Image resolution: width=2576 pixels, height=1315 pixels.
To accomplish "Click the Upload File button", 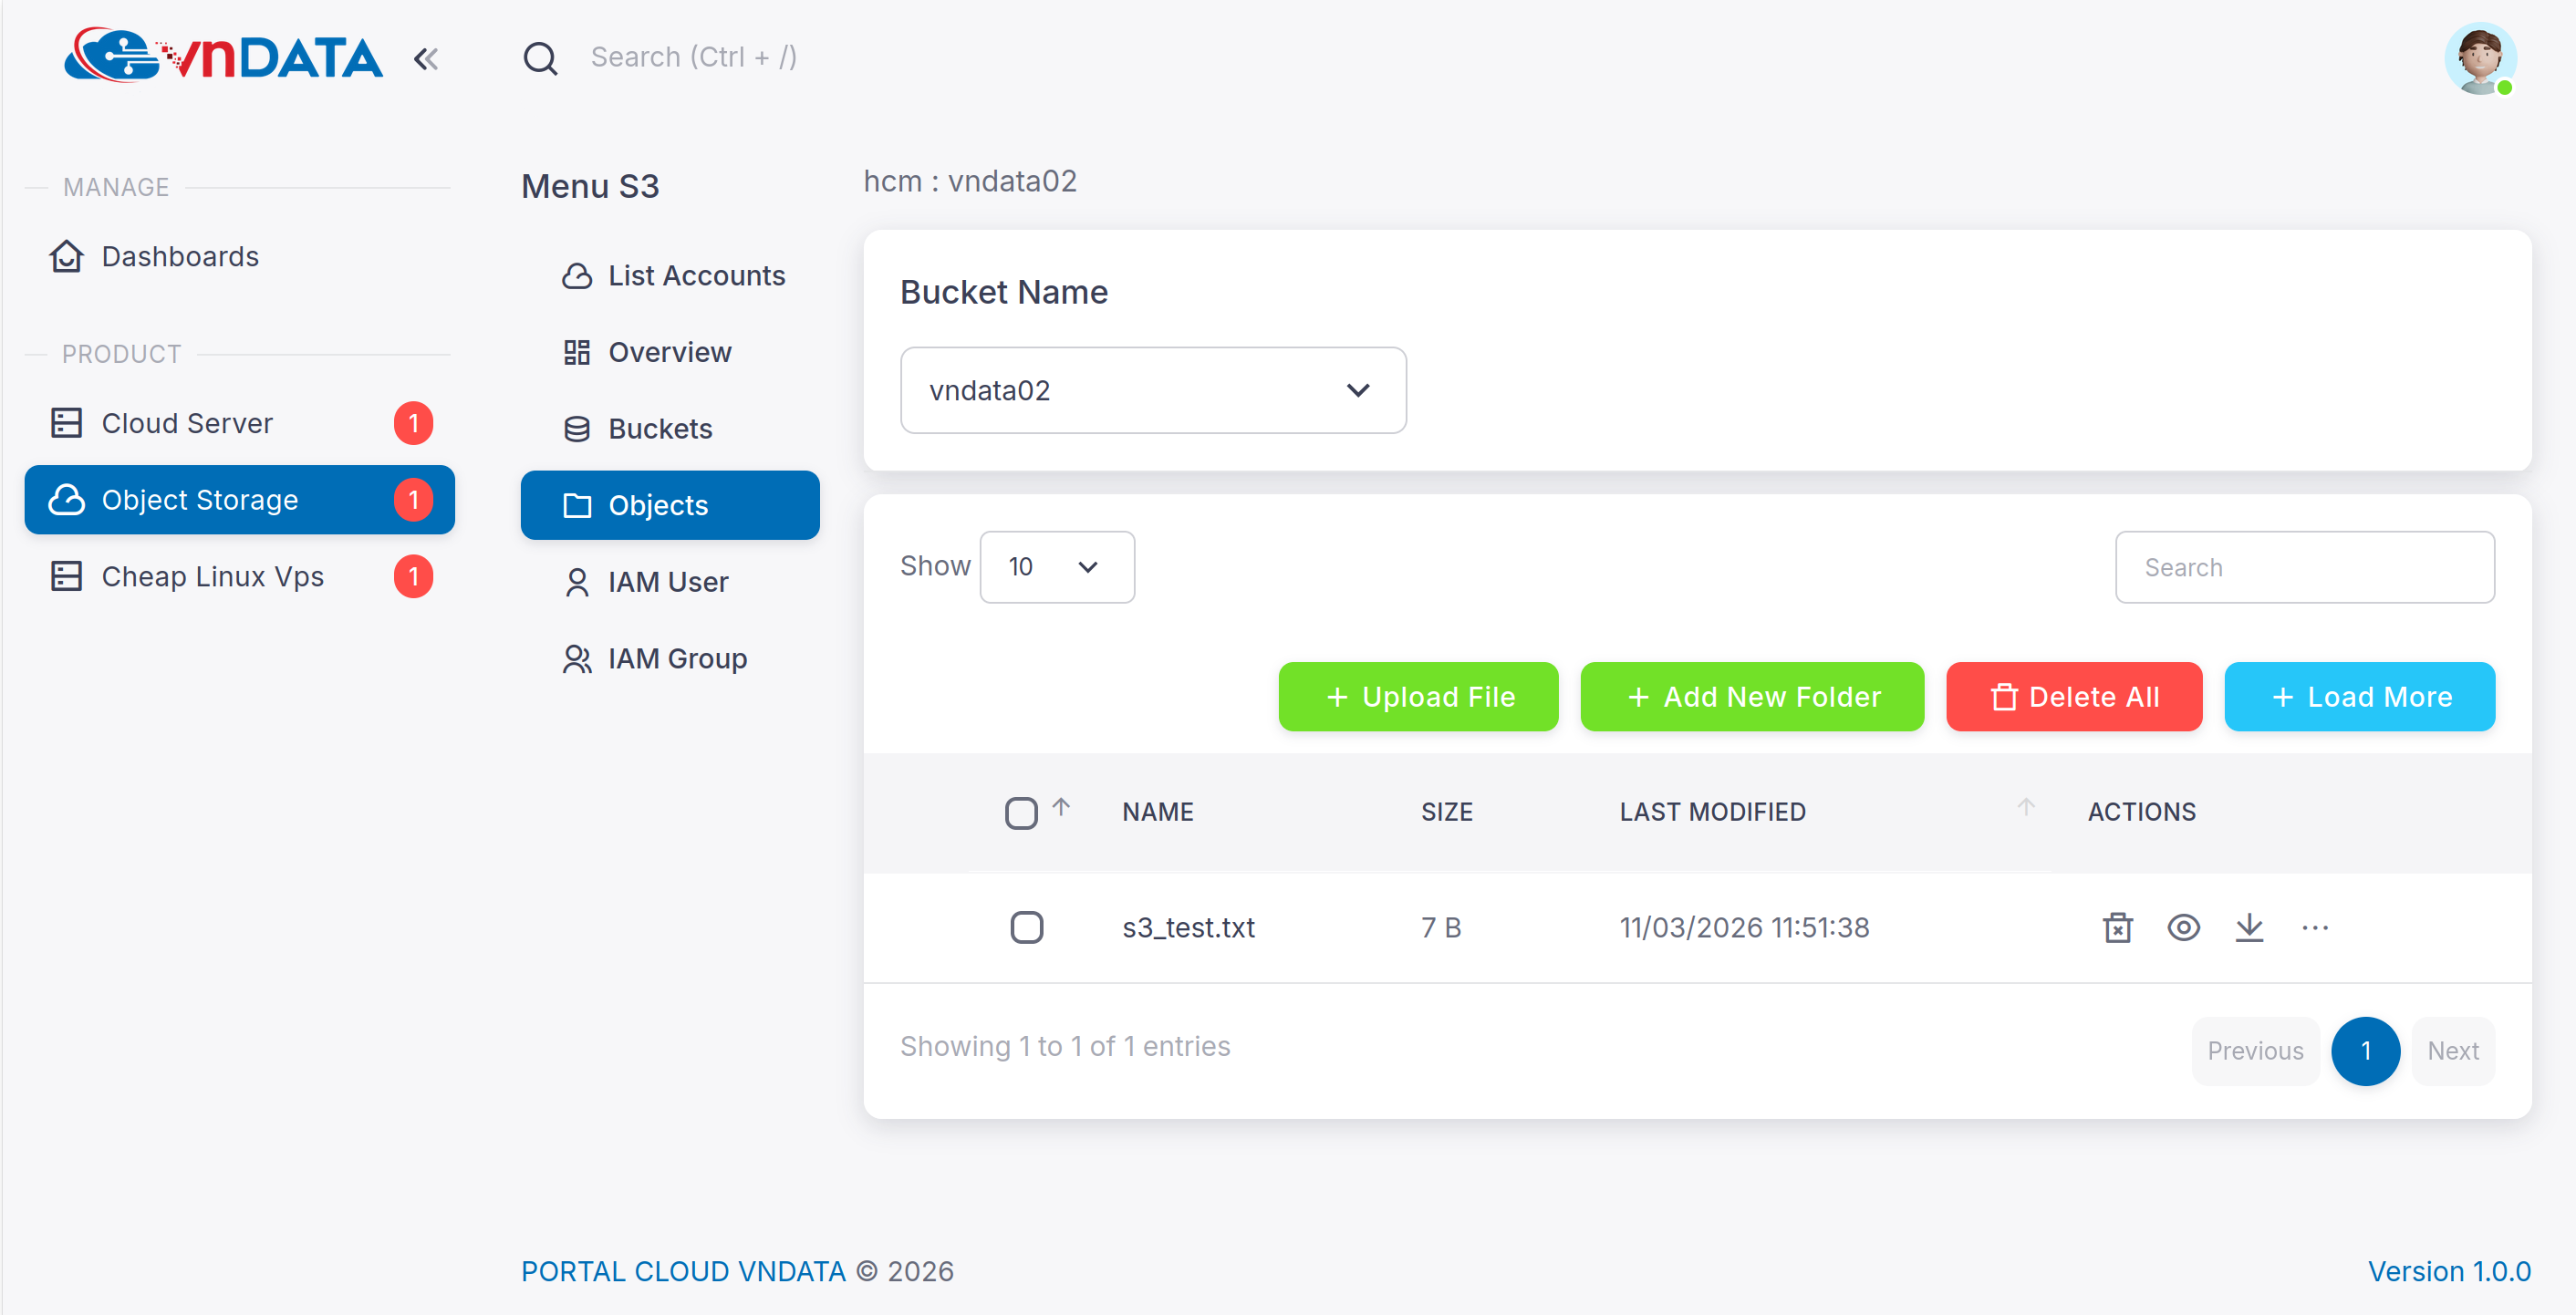I will pyautogui.click(x=1418, y=696).
